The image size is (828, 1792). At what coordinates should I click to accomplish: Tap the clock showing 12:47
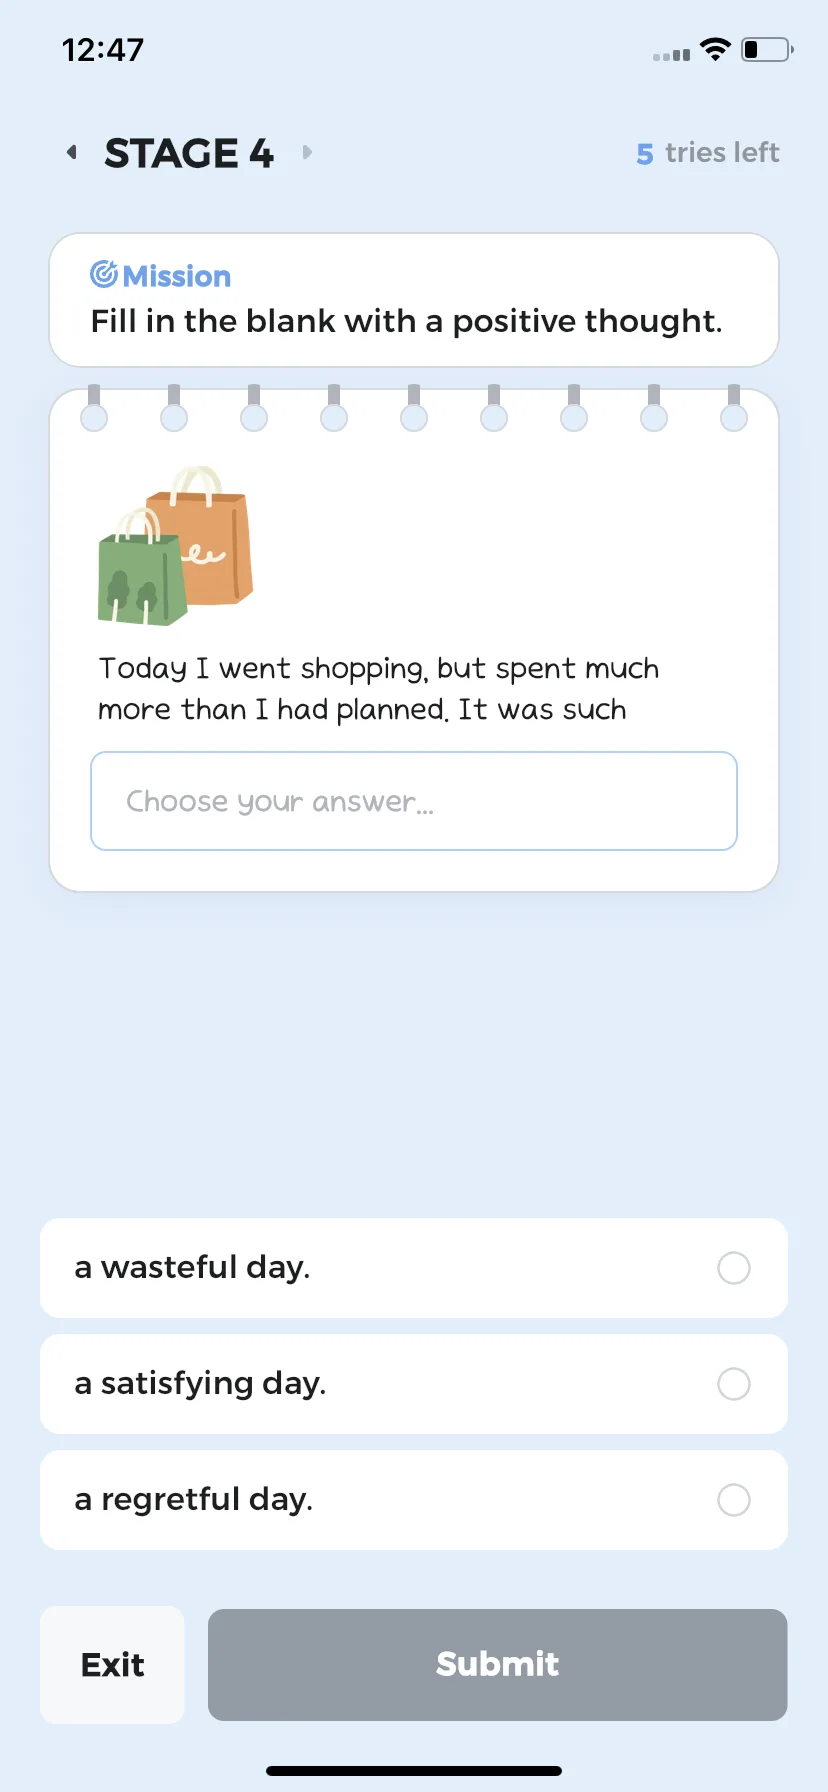[103, 50]
